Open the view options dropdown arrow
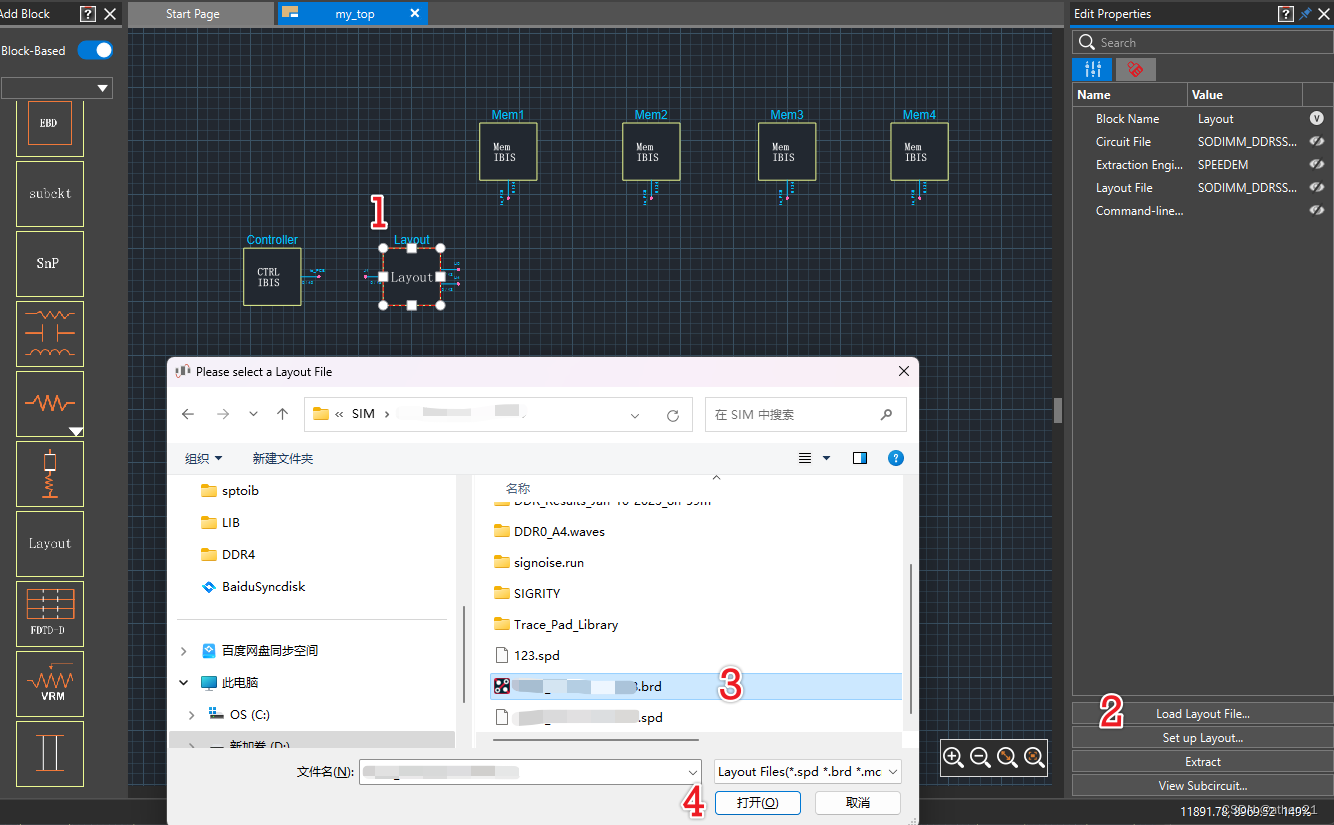 coord(826,458)
